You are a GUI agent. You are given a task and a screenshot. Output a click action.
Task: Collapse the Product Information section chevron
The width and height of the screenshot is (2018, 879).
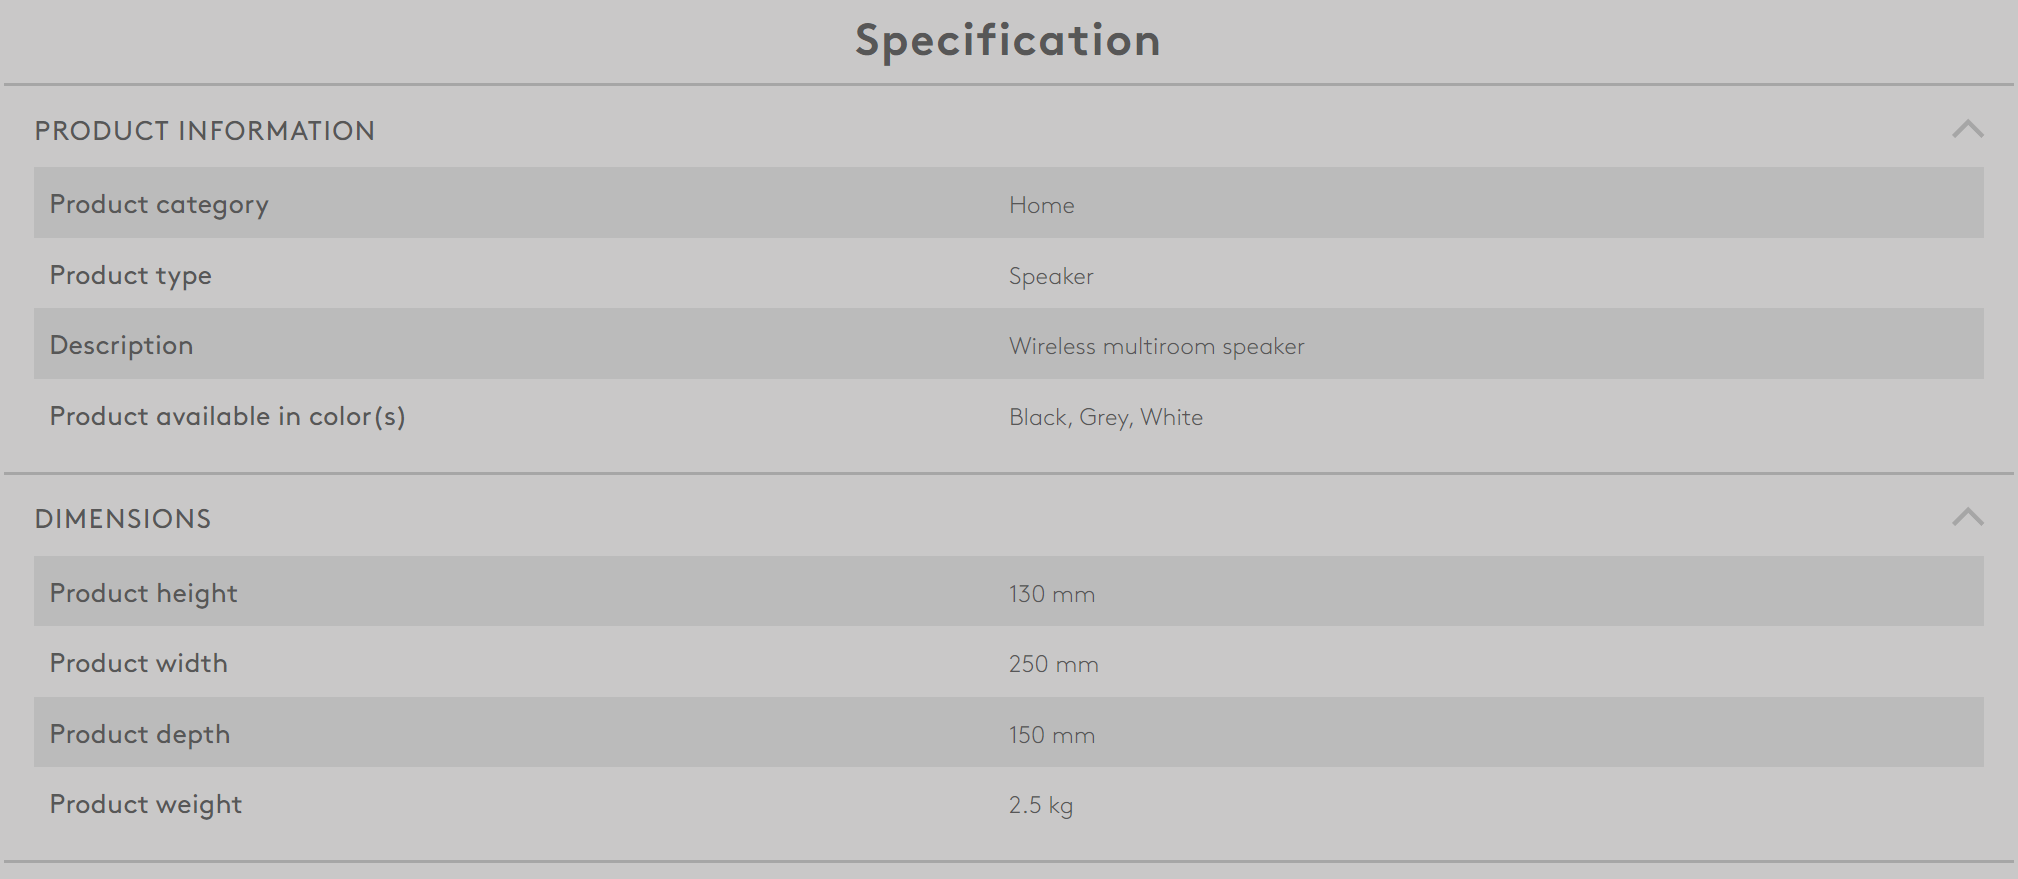pos(1967,129)
